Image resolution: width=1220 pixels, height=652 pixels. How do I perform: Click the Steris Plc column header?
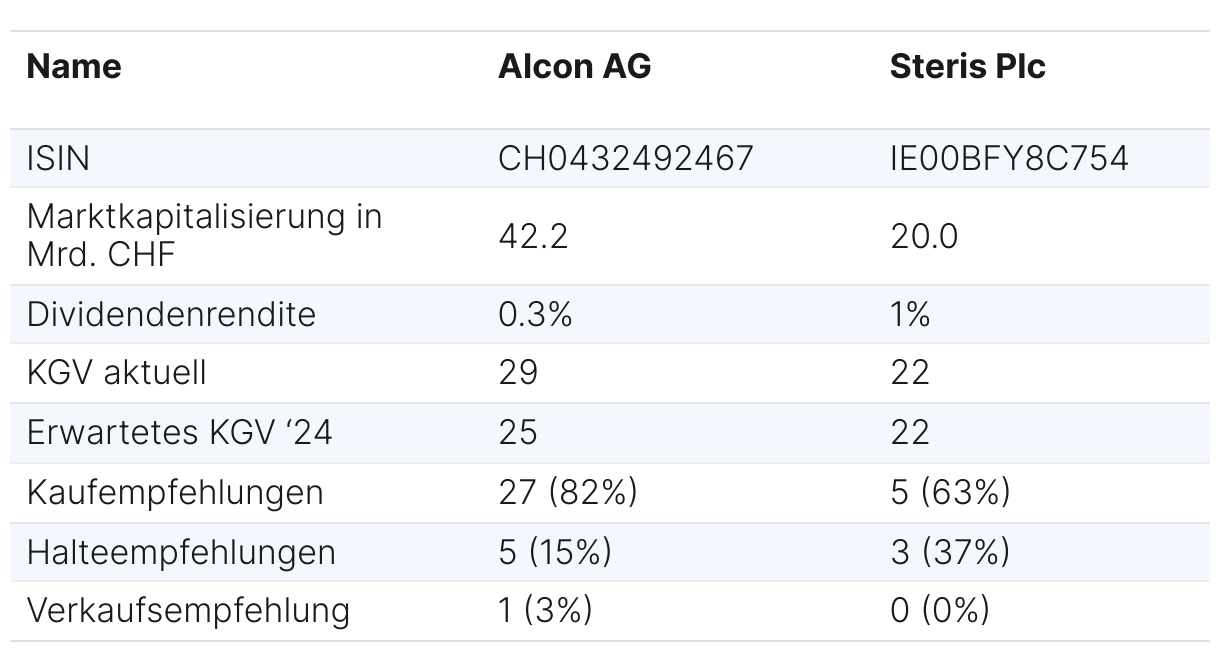pos(967,67)
